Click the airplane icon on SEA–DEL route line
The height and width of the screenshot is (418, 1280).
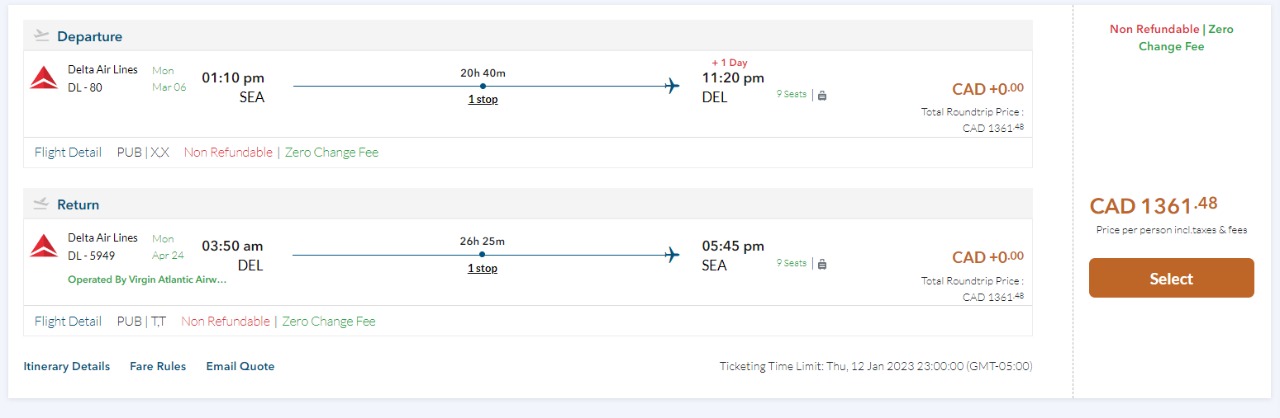[x=672, y=86]
